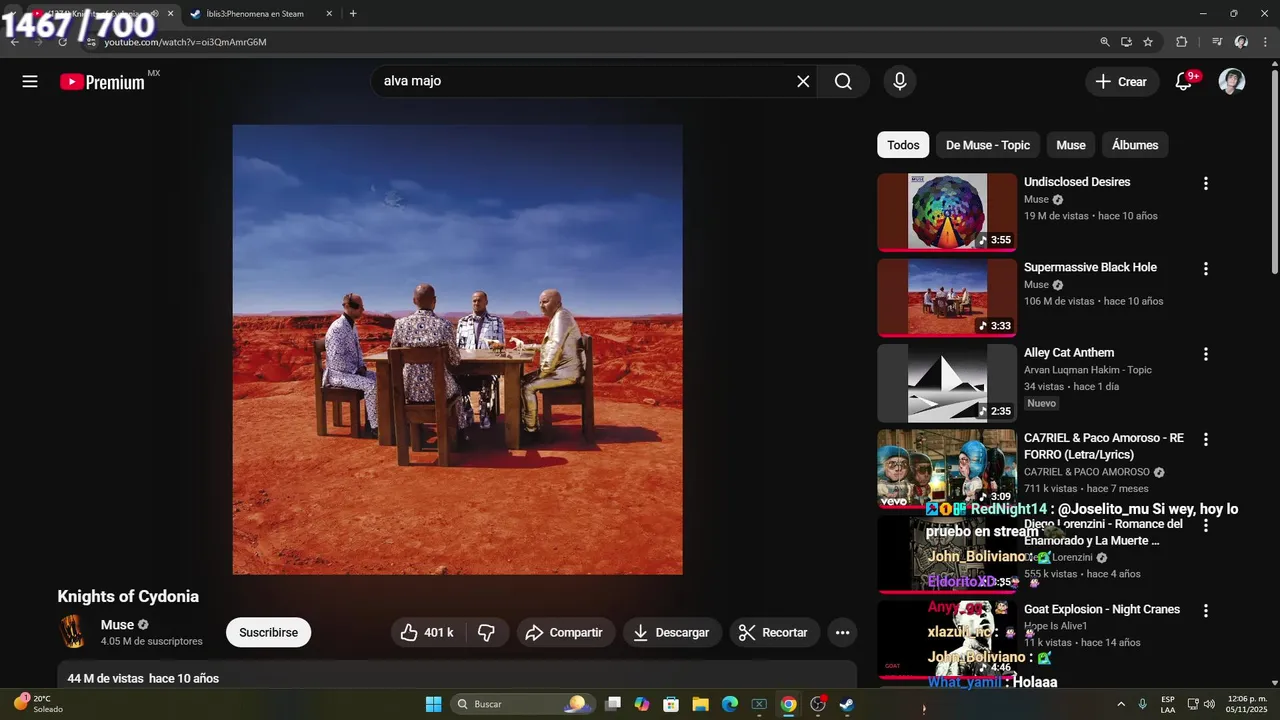This screenshot has height=720, width=1280.
Task: Open the Crear menu
Action: tap(1122, 82)
